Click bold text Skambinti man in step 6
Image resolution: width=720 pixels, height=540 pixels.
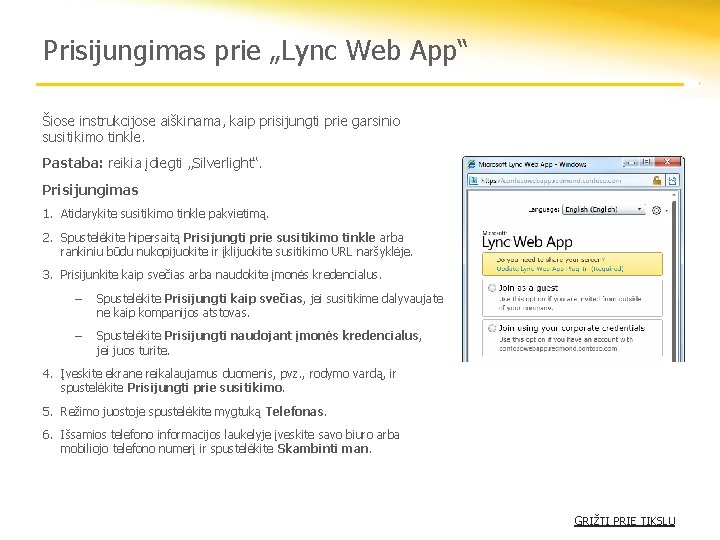tap(323, 449)
